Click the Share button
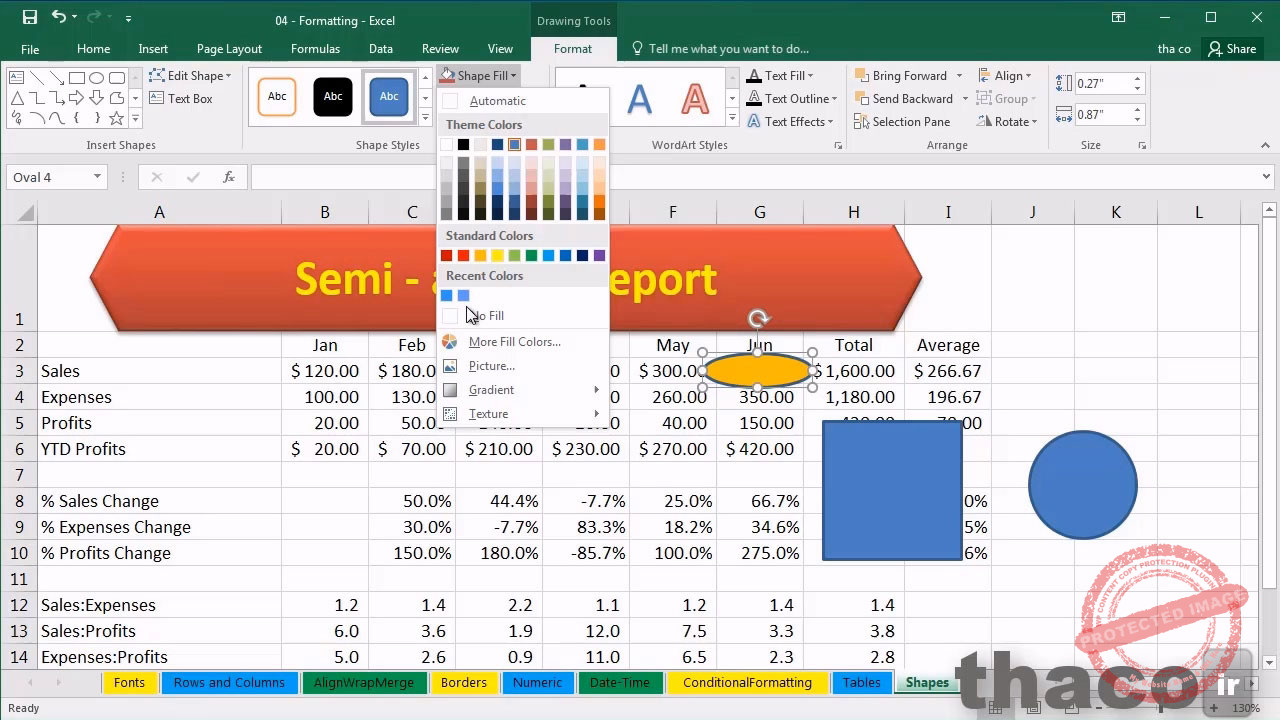The width and height of the screenshot is (1280, 720). point(1230,49)
